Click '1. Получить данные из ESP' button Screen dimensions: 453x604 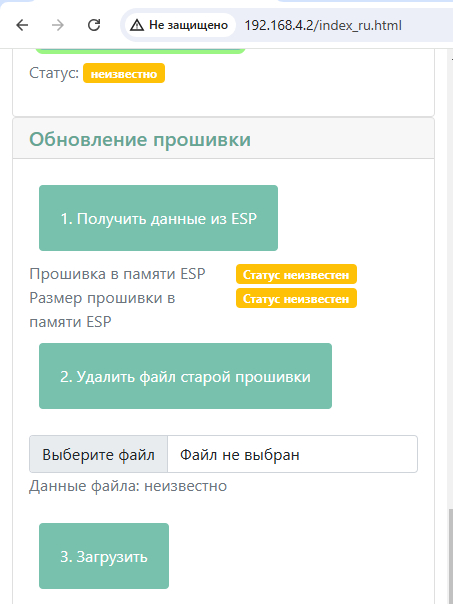(158, 218)
